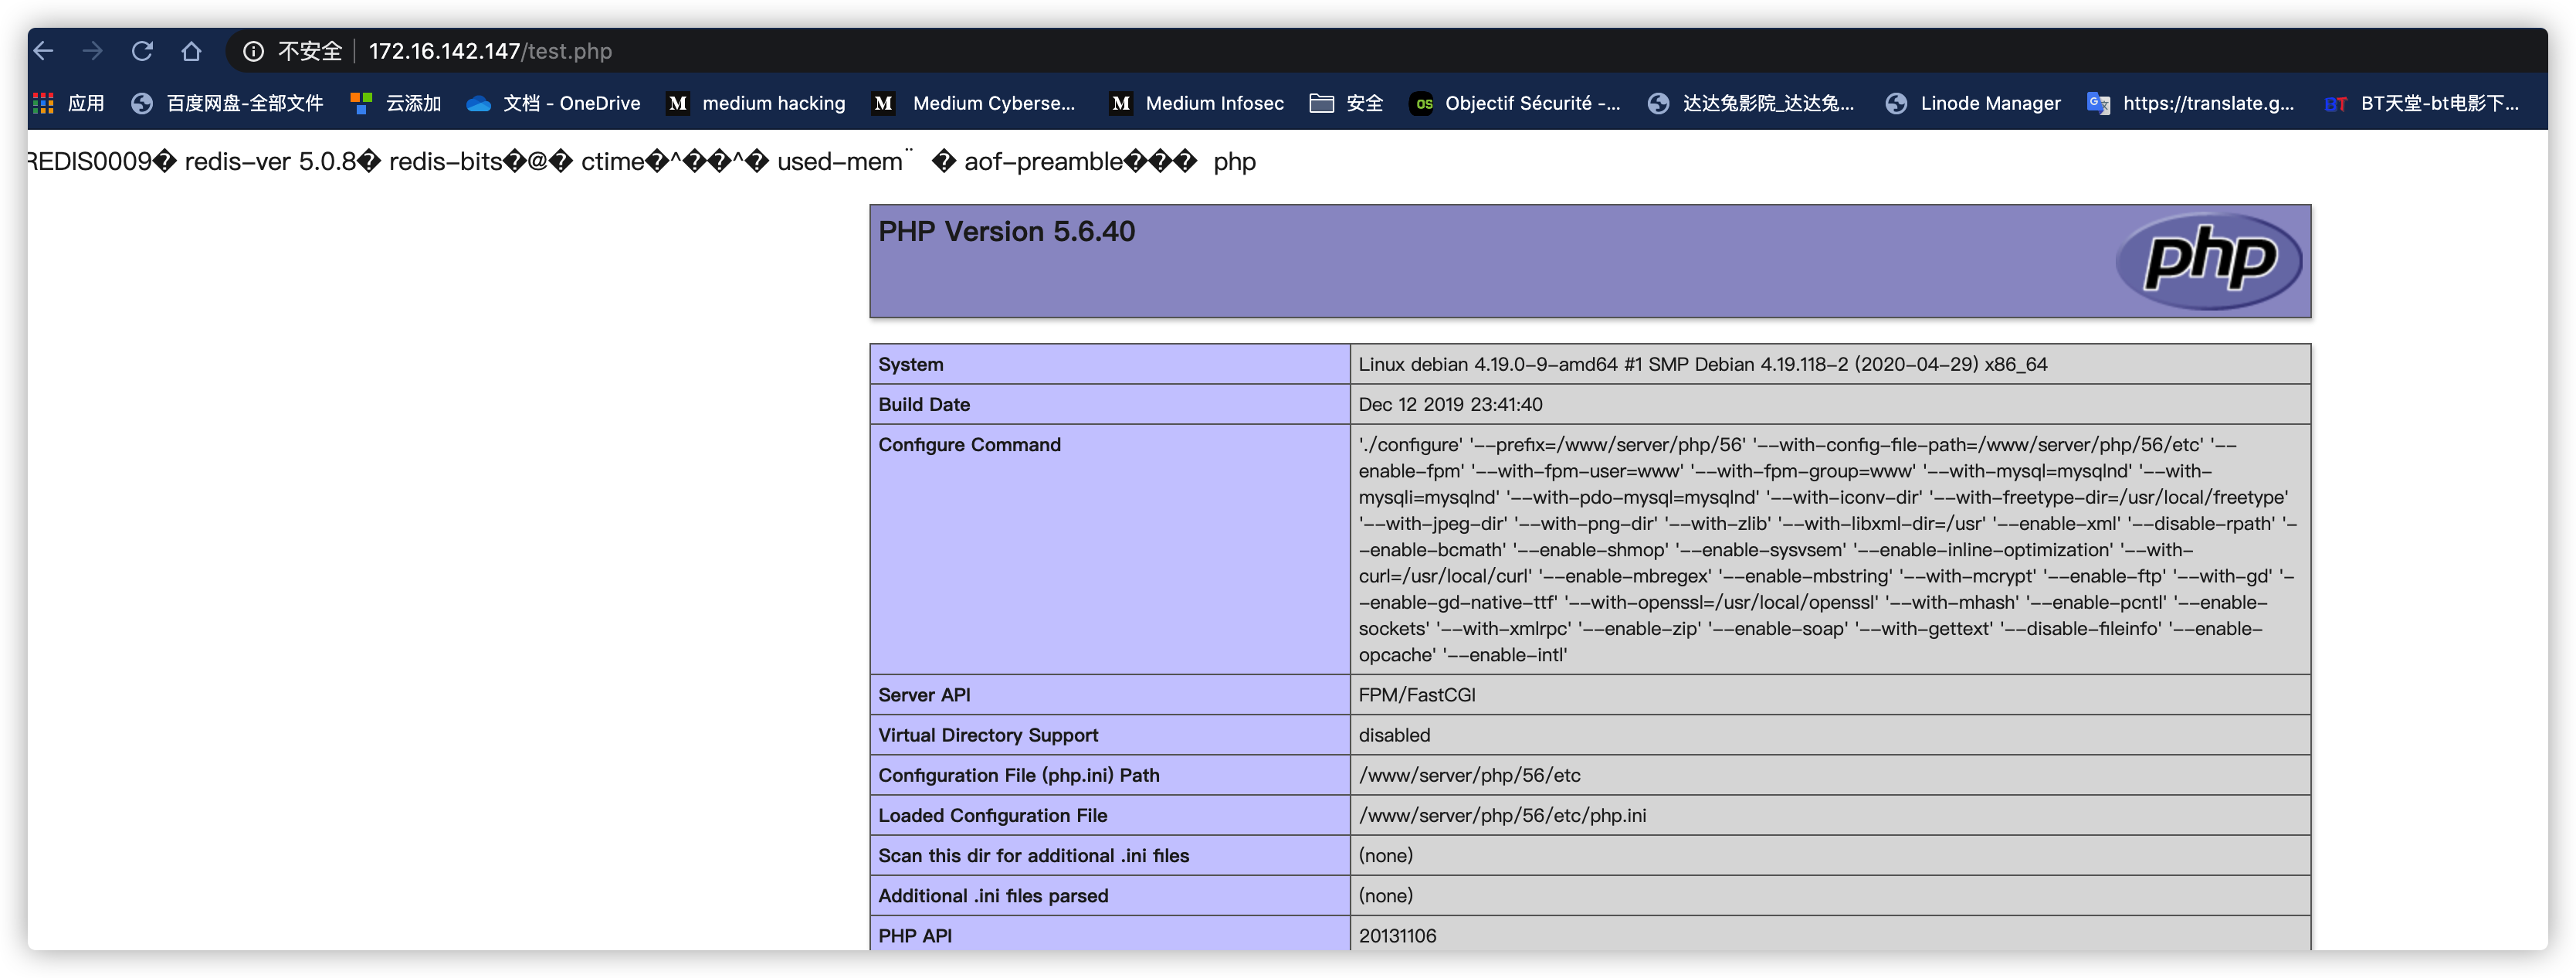Open the browser home page

click(191, 51)
